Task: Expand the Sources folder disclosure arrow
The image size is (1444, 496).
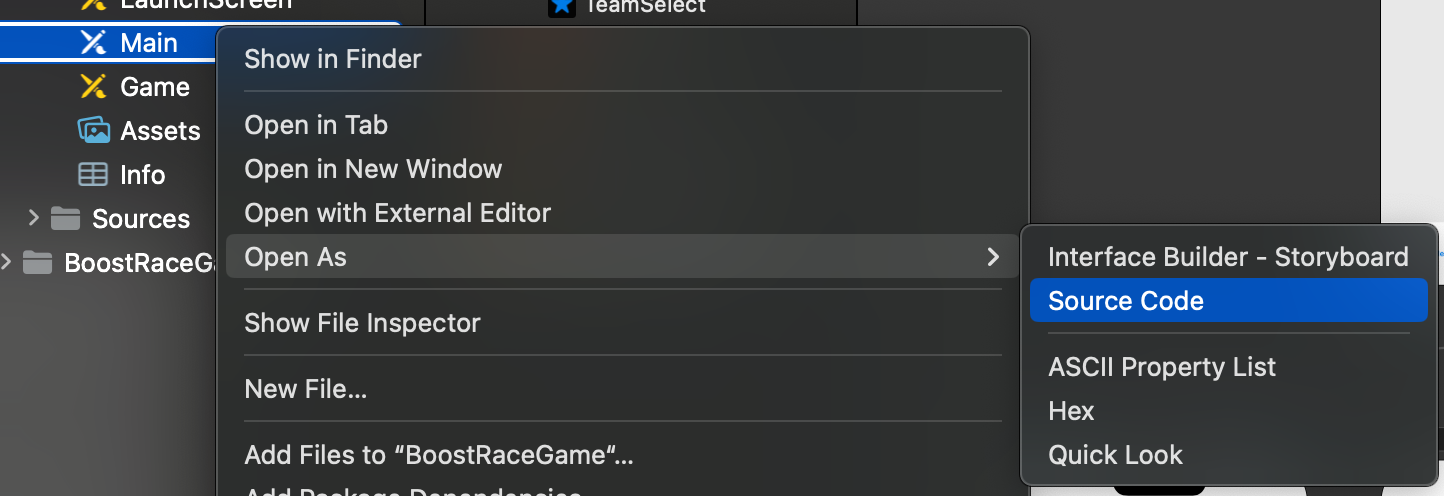Action: 34,218
